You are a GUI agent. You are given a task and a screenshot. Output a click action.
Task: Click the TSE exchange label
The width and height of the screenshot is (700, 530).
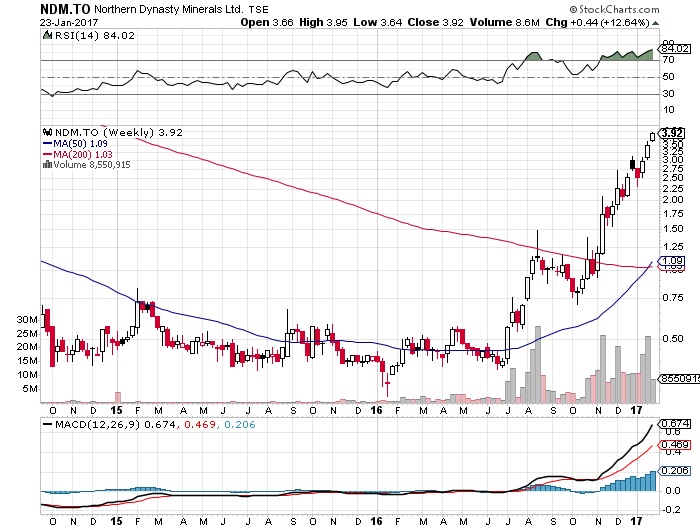tap(258, 9)
